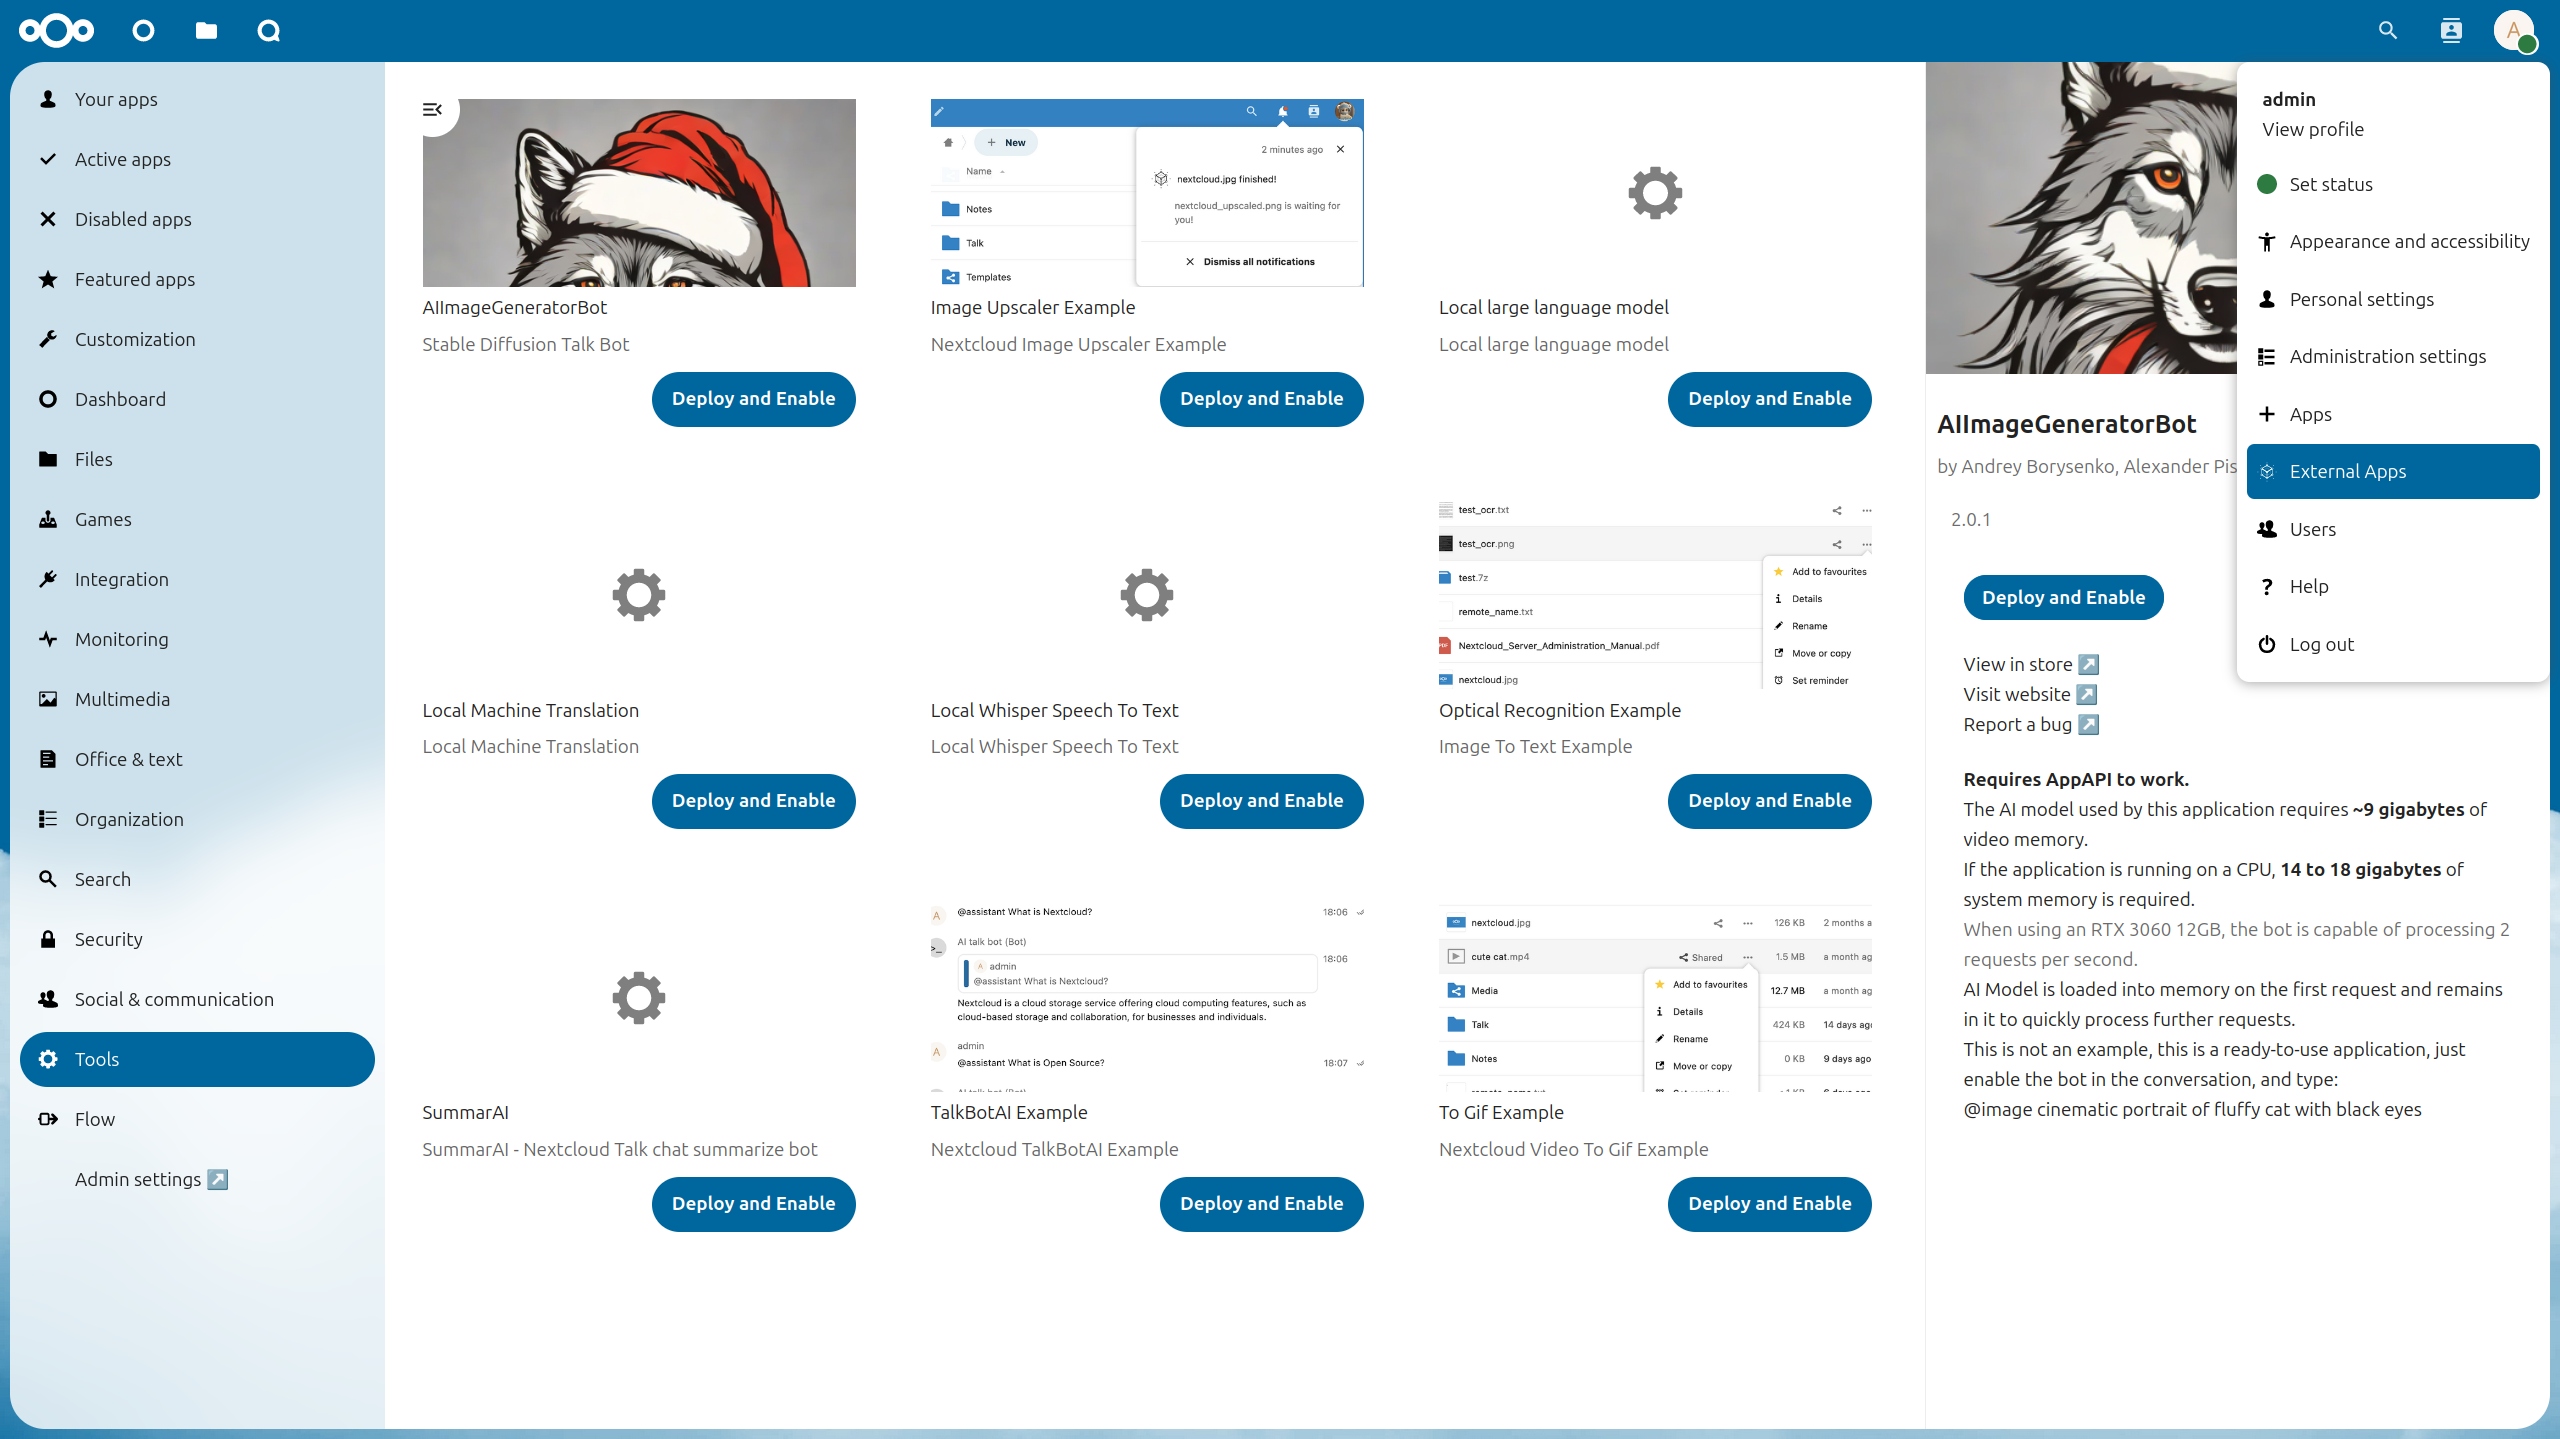This screenshot has height=1439, width=2560.
Task: Open the Contacts menu icon
Action: tap(2451, 31)
